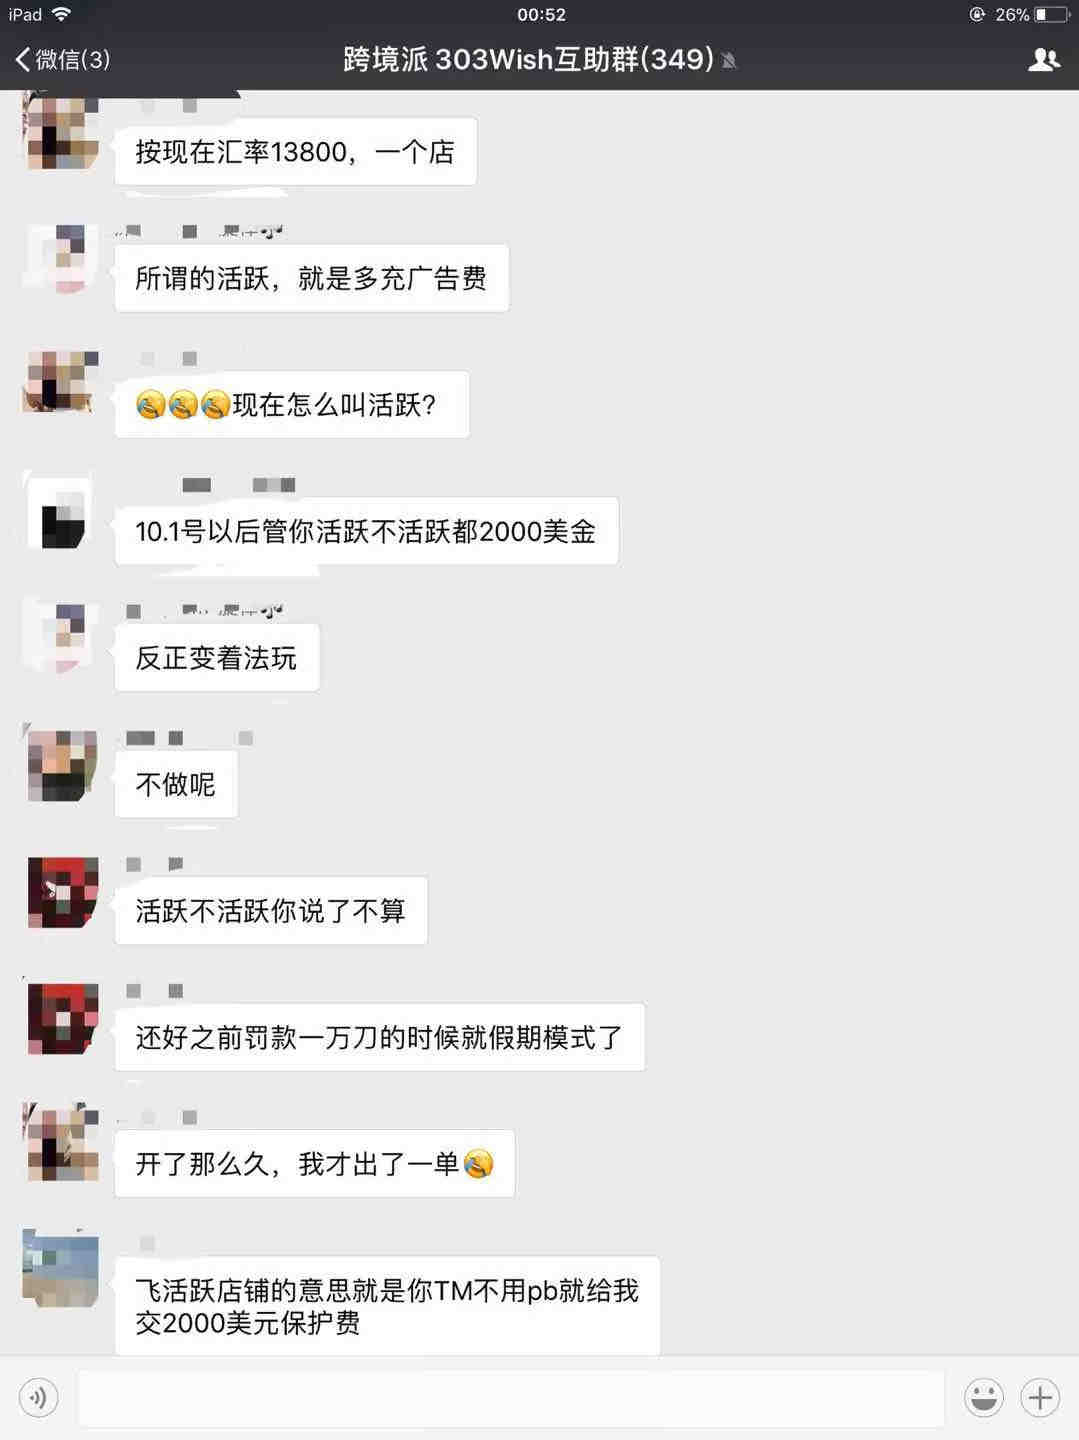Tap the message text input field
The image size is (1079, 1440).
point(511,1397)
